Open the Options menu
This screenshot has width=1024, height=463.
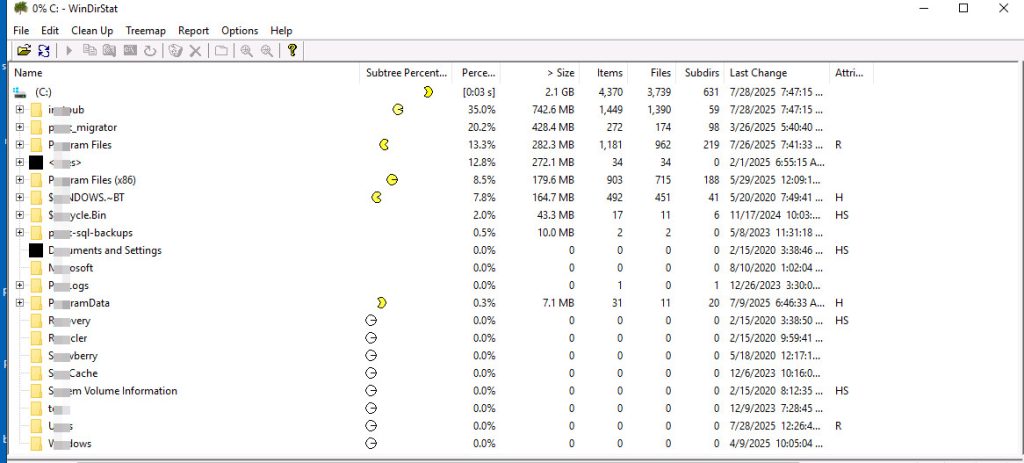239,31
